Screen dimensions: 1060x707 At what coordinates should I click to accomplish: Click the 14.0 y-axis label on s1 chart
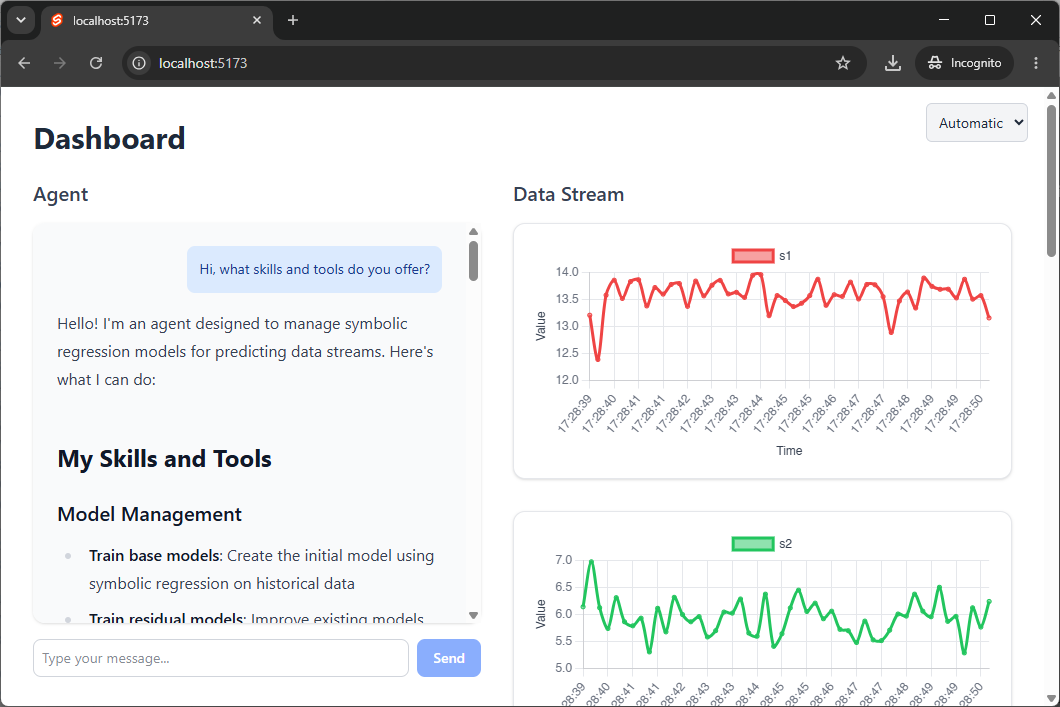(x=567, y=272)
